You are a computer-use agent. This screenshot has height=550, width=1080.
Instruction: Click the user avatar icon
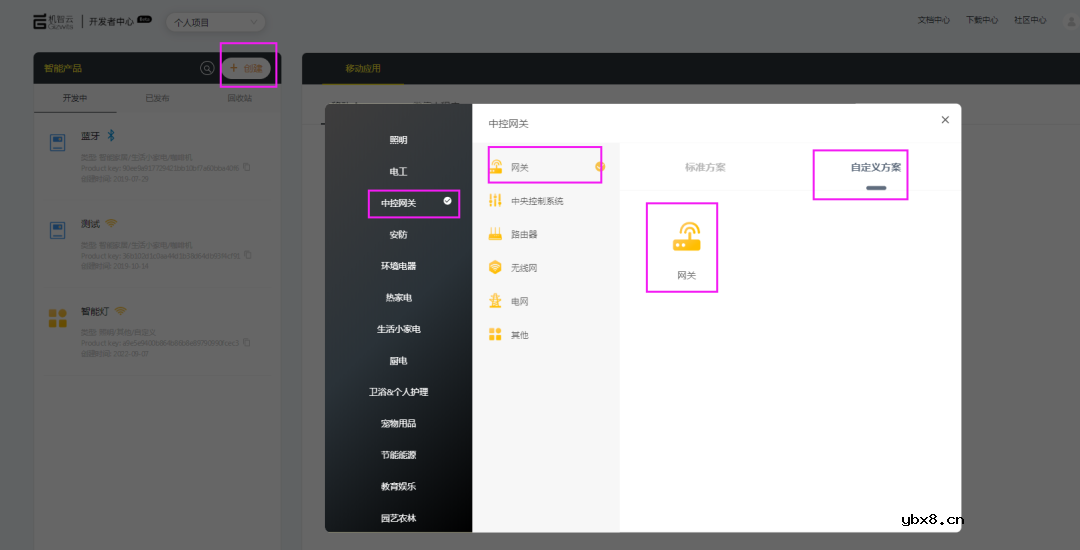click(1071, 21)
